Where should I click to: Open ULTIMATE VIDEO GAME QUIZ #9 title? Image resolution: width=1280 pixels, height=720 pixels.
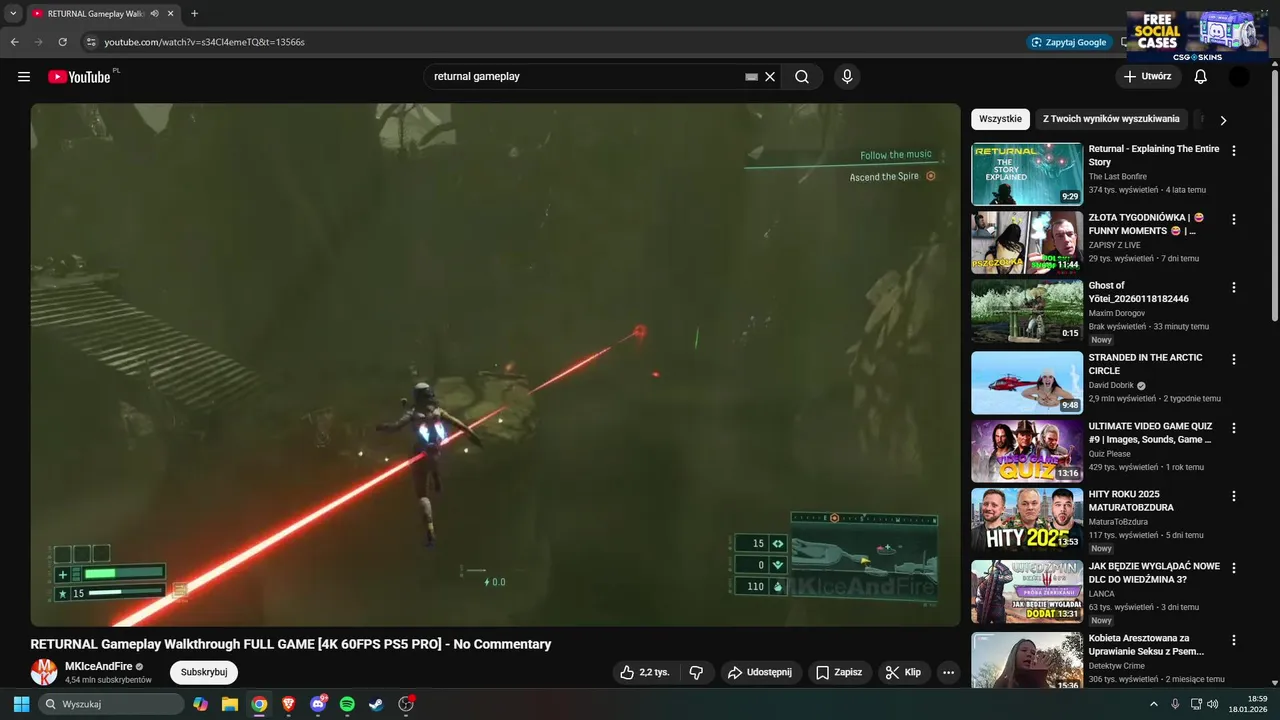[x=1150, y=433]
